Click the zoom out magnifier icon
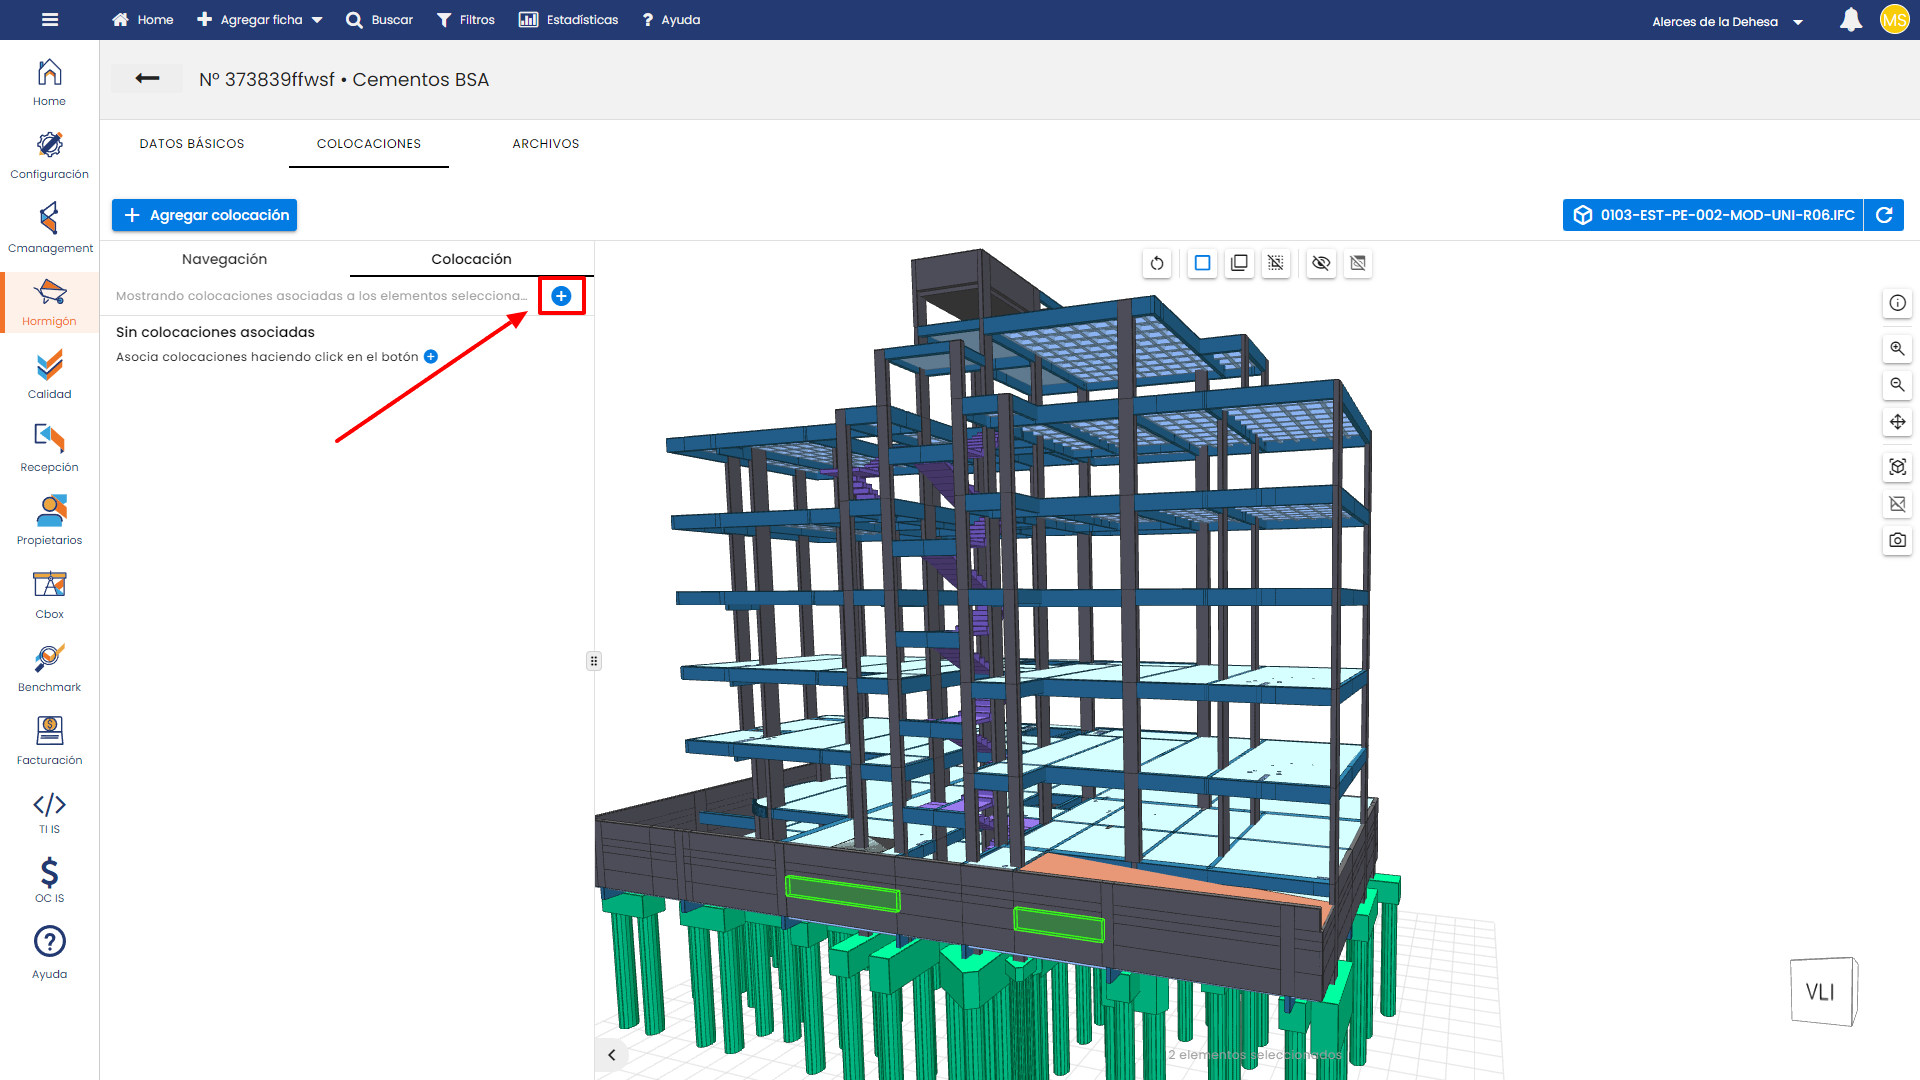 1897,385
